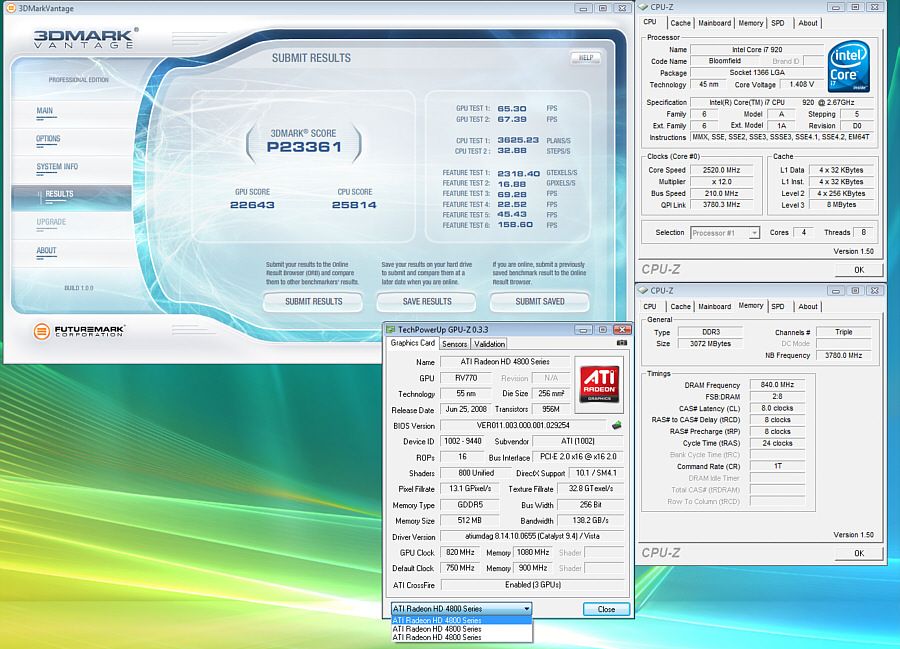Screen dimensions: 900x649
Task: Switch to Graphics Card tab in GPU-Z
Action: coord(413,343)
